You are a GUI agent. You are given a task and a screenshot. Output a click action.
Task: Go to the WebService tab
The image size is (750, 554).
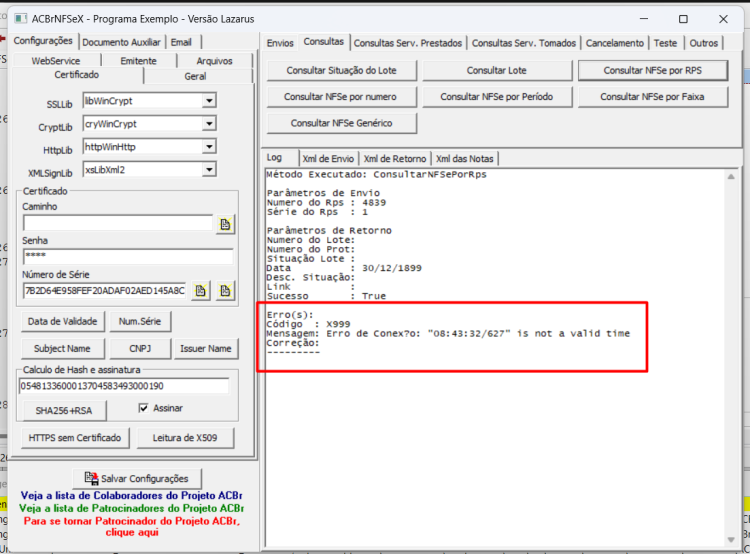click(56, 61)
